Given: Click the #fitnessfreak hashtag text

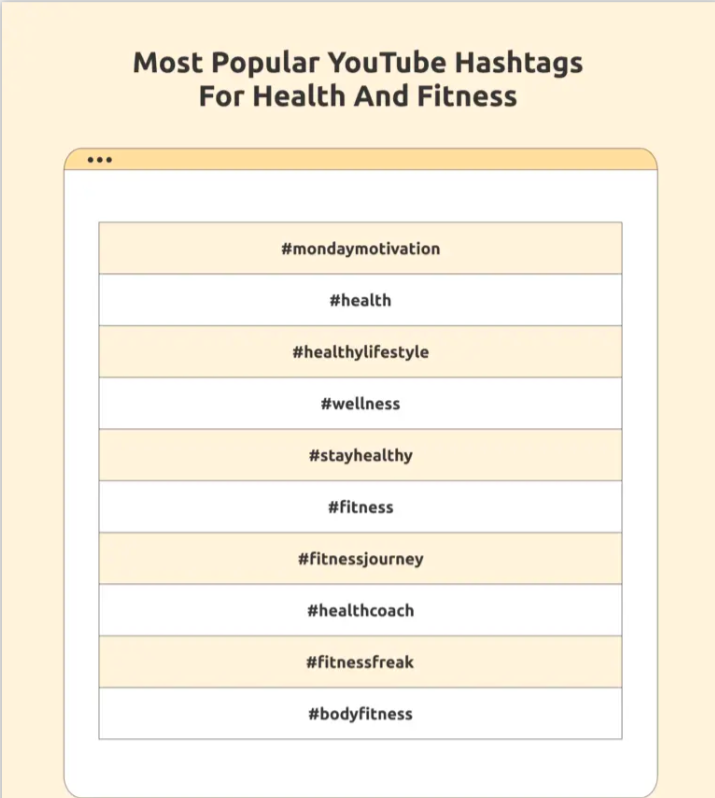Looking at the screenshot, I should click(x=360, y=662).
